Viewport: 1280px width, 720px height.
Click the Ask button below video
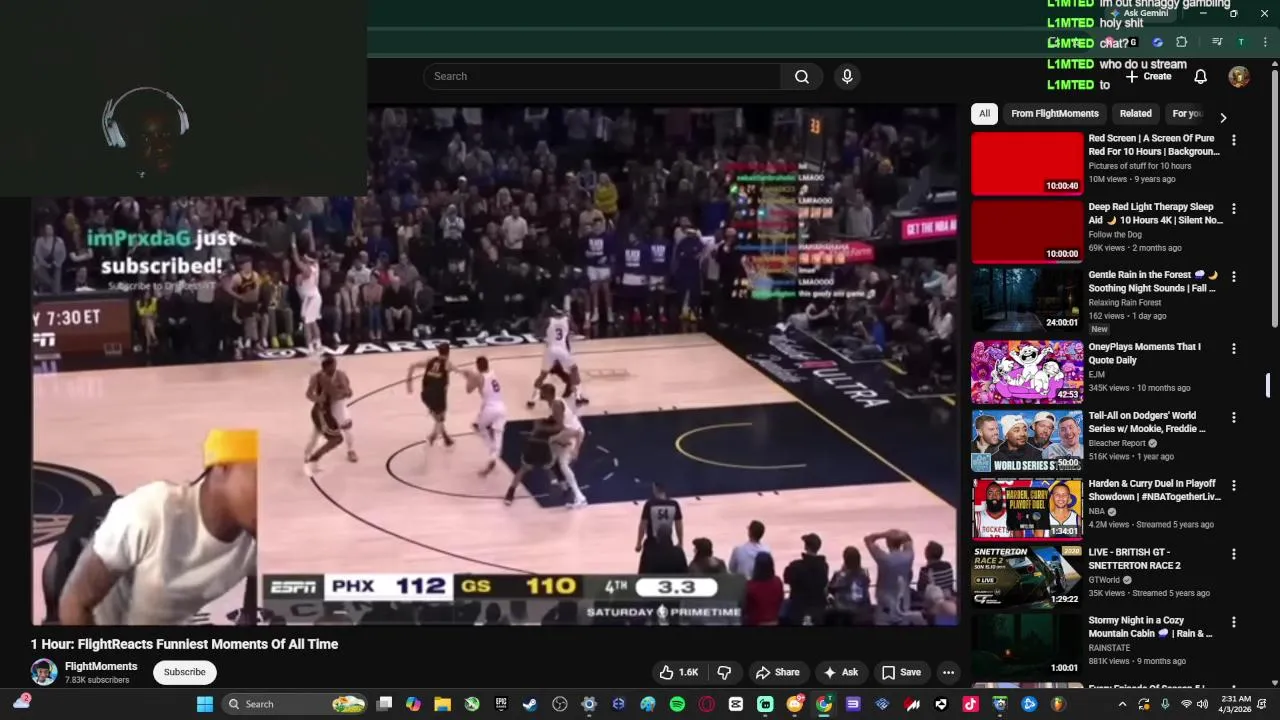[840, 672]
